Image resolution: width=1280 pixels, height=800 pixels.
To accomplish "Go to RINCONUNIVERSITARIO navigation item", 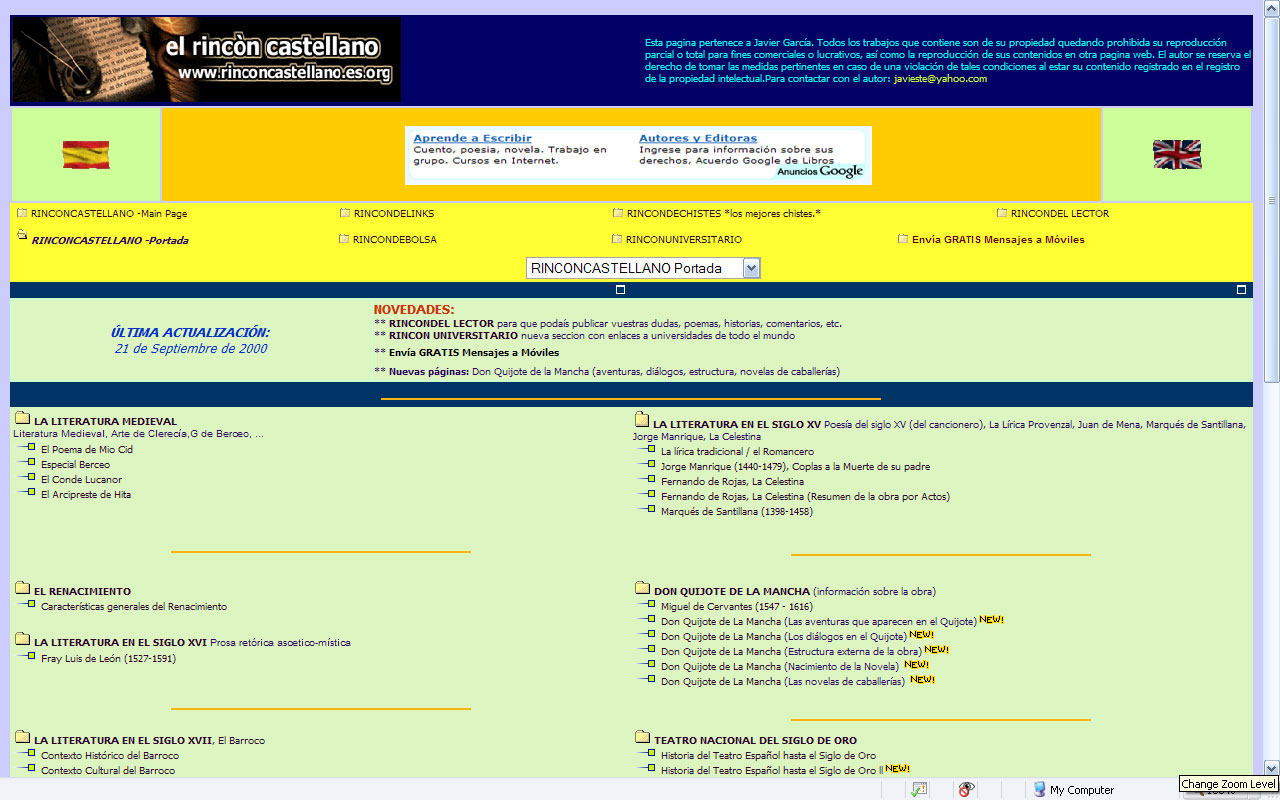I will (683, 240).
